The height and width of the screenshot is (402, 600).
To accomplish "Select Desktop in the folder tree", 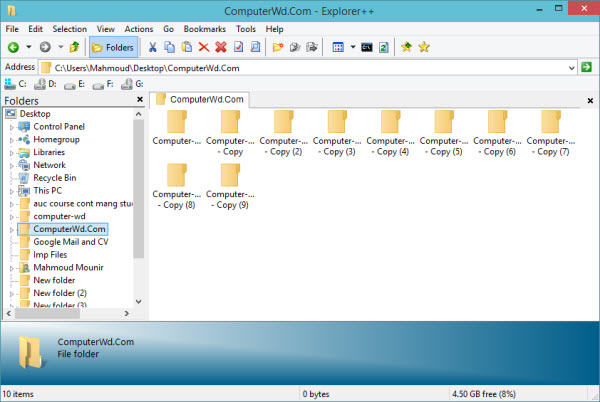I will tap(35, 114).
